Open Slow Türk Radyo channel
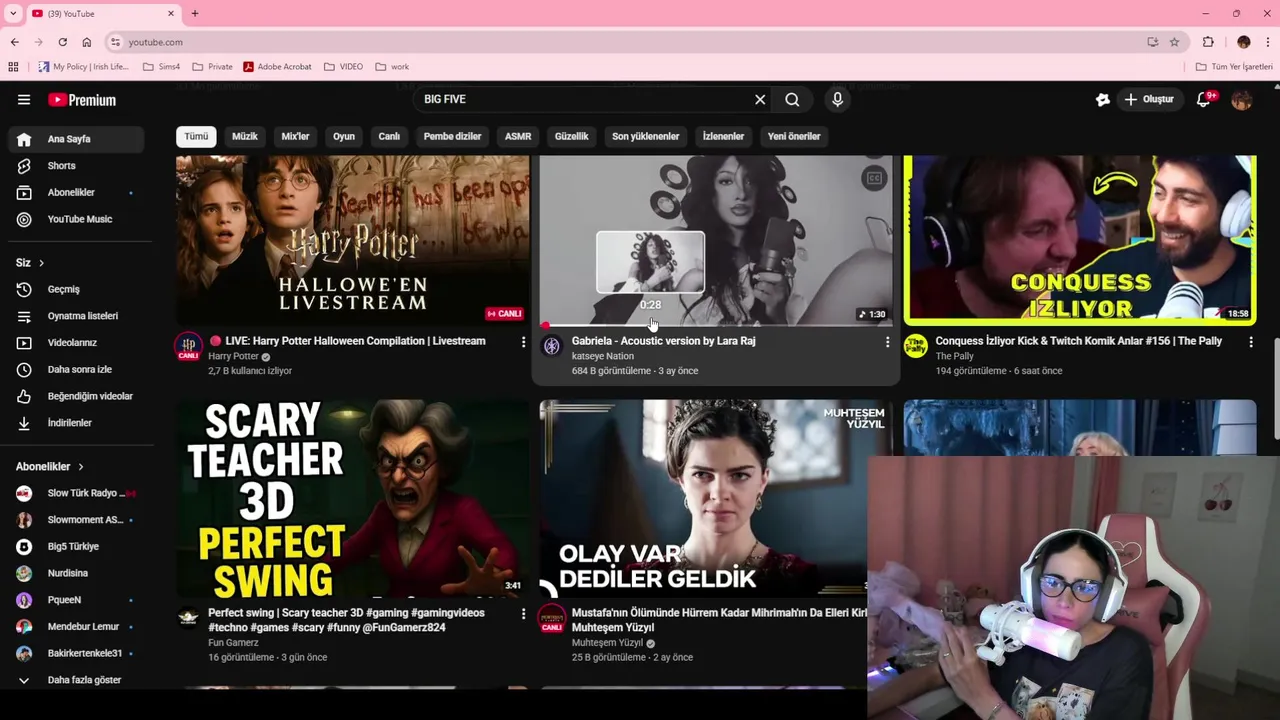The width and height of the screenshot is (1280, 720). 76,493
